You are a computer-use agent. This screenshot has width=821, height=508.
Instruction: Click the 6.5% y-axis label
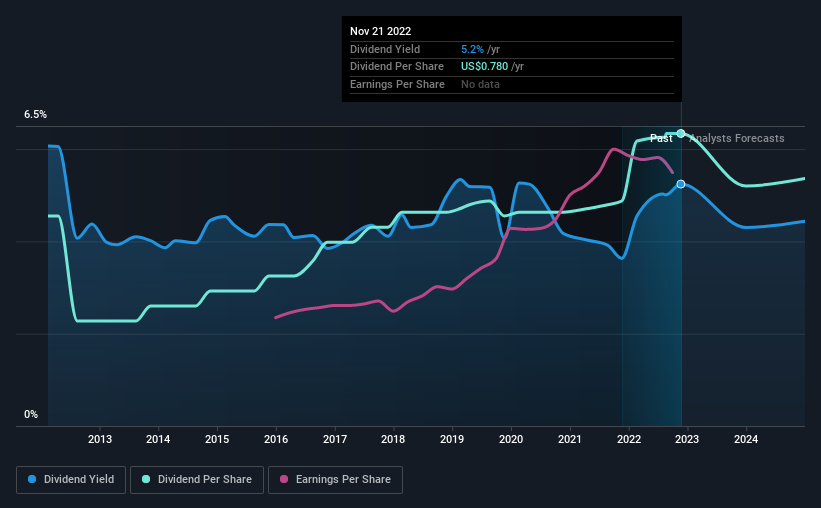click(x=35, y=115)
